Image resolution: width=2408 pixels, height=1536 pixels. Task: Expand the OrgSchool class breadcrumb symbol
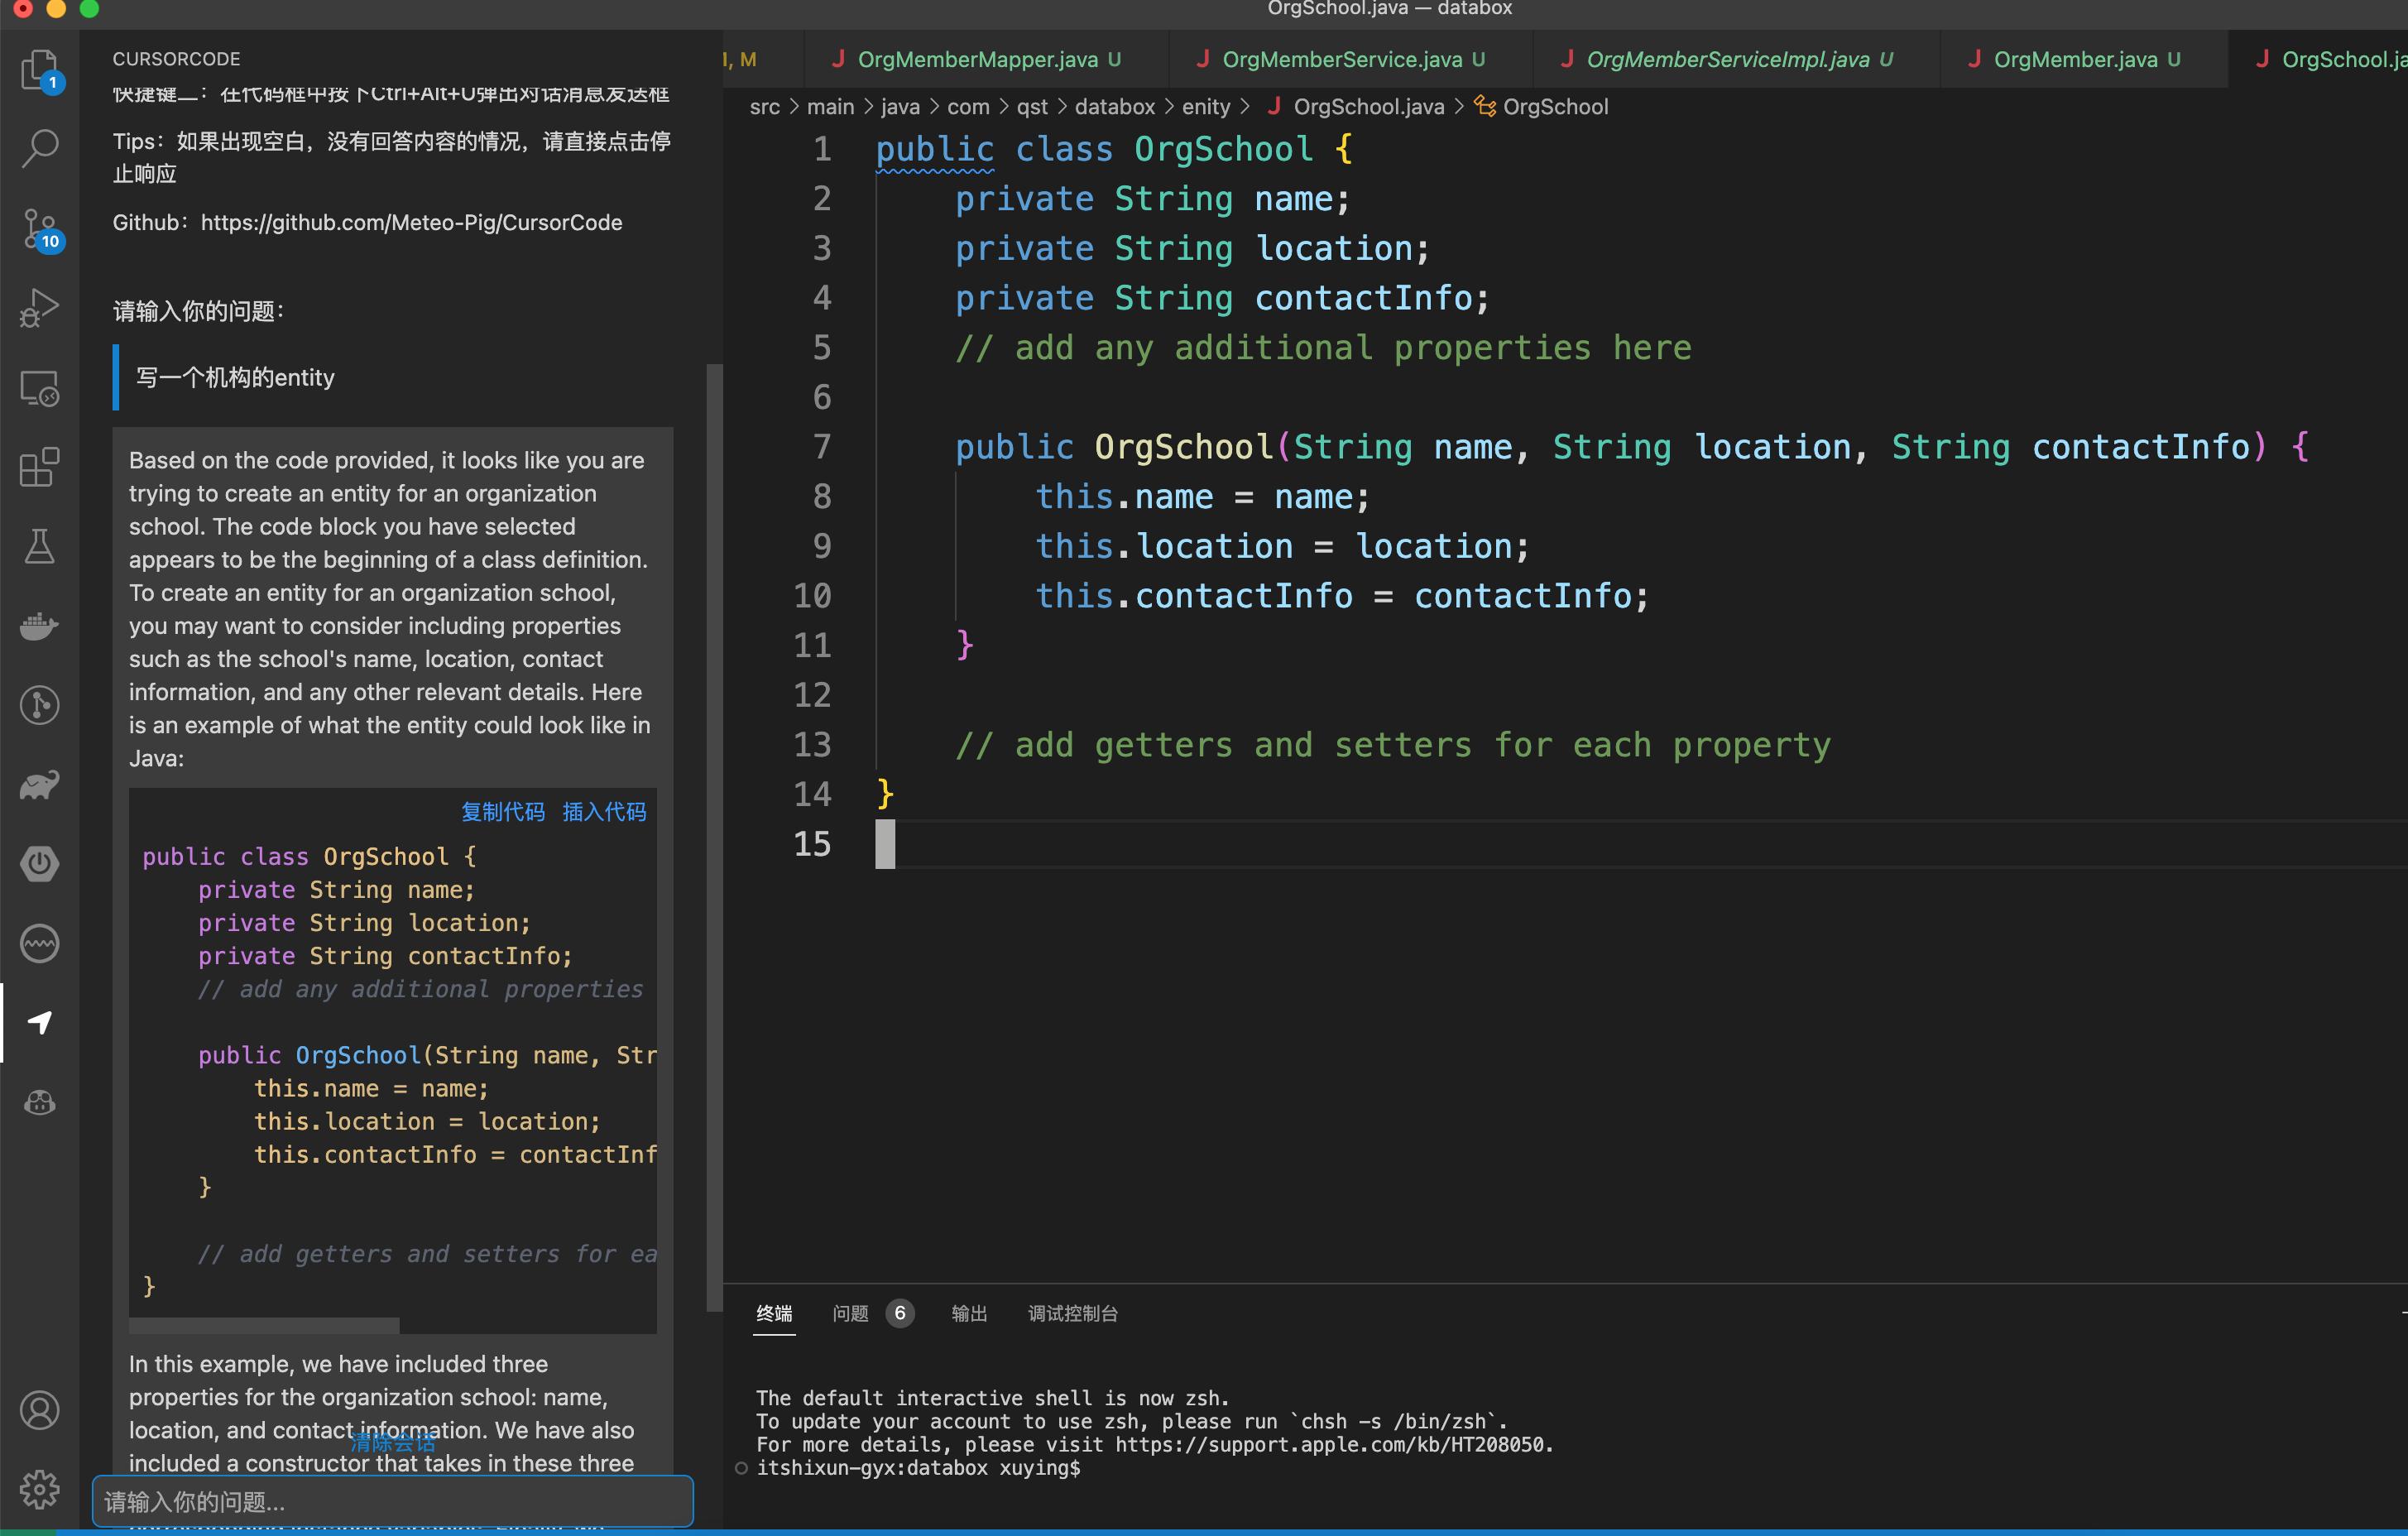1554,107
